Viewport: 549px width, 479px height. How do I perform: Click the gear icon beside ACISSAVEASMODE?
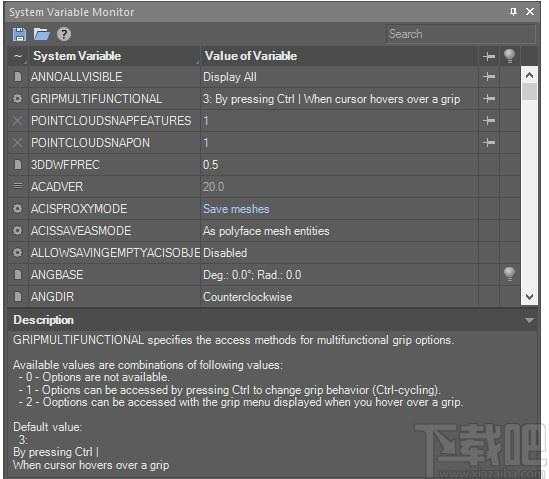18,231
